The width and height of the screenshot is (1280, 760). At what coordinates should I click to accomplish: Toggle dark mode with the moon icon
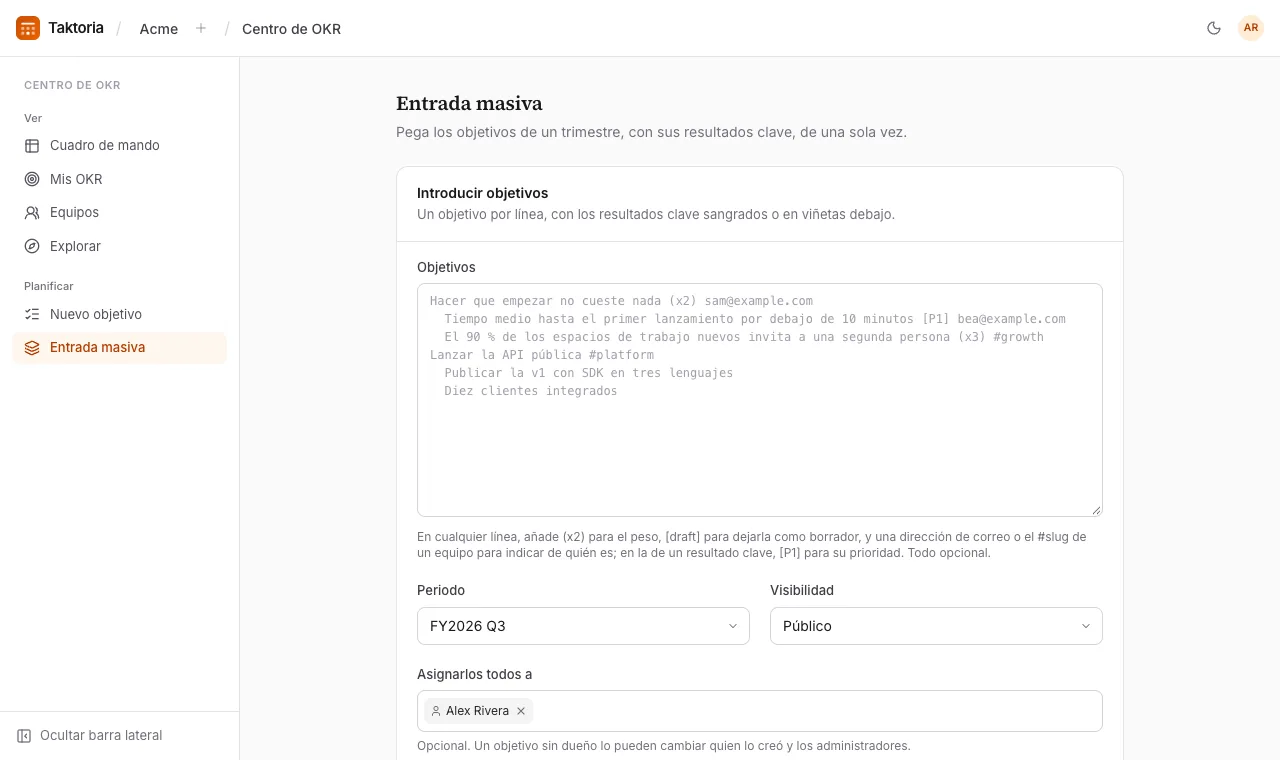pos(1214,28)
